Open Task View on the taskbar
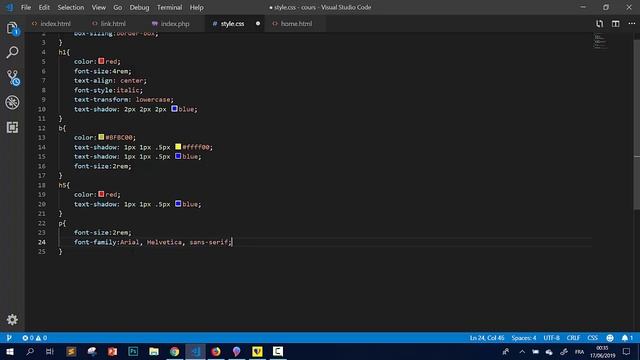Viewport: 640px width, 360px height. pyautogui.click(x=50, y=351)
